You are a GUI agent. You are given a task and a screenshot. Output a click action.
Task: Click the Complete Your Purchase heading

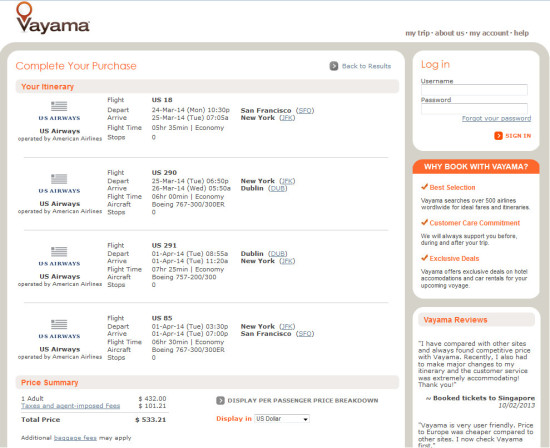tap(76, 66)
